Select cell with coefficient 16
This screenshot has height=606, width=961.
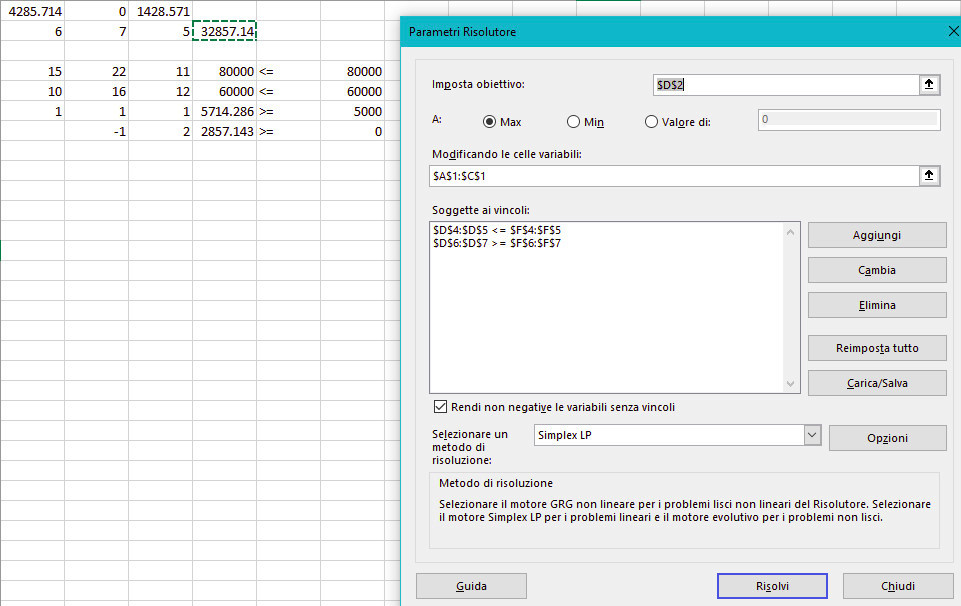point(97,91)
